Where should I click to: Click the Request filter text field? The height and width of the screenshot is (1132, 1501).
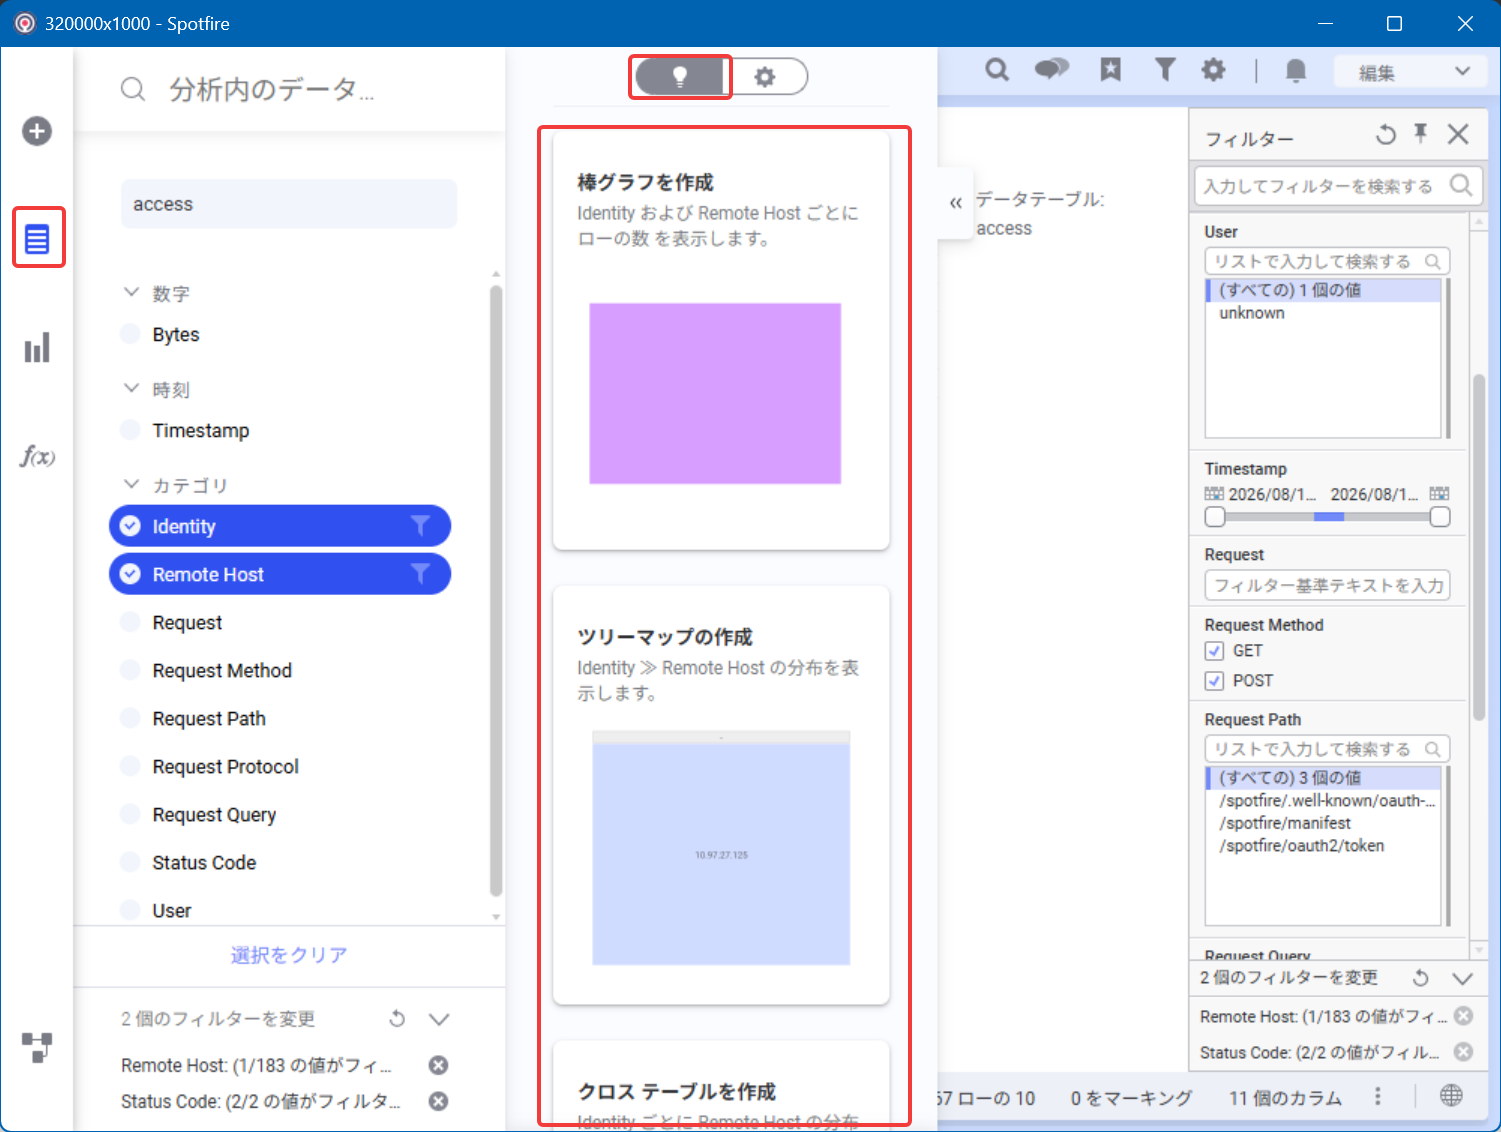[x=1327, y=585]
